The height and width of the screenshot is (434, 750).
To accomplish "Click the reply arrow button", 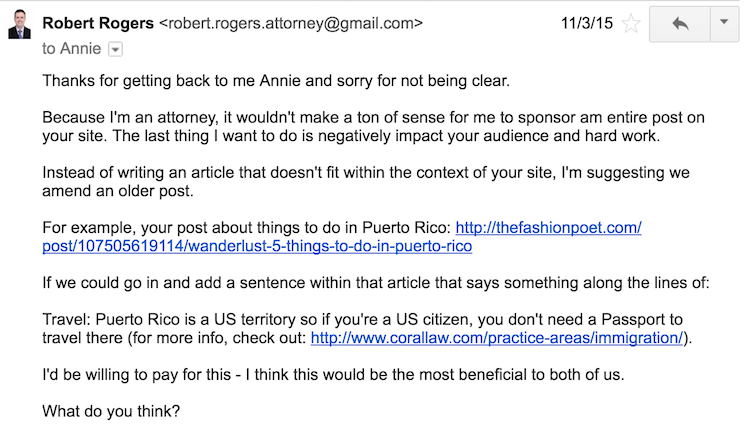I will [x=680, y=23].
